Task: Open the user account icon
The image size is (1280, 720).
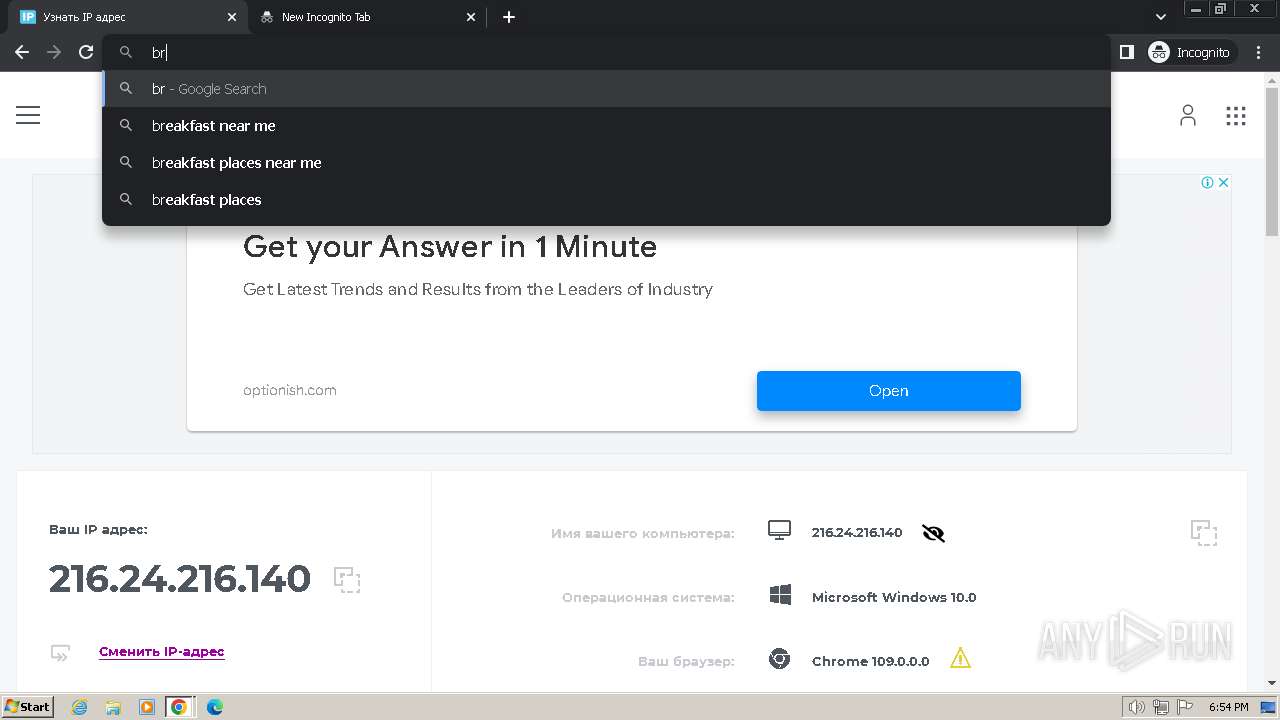Action: [1188, 115]
